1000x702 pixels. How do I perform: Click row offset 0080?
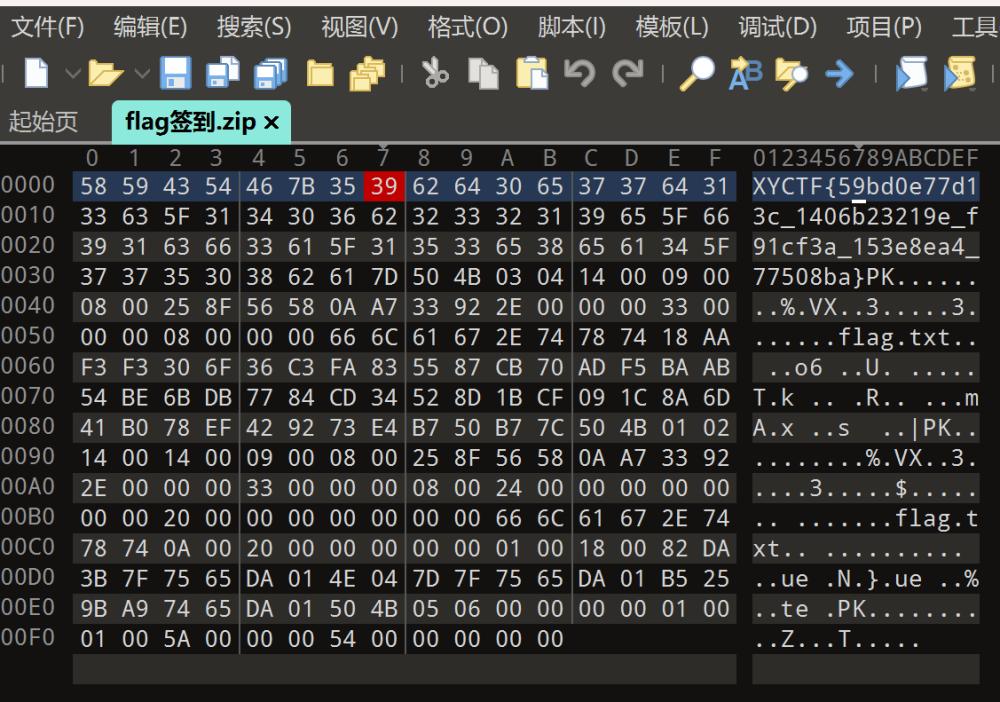click(x=28, y=427)
